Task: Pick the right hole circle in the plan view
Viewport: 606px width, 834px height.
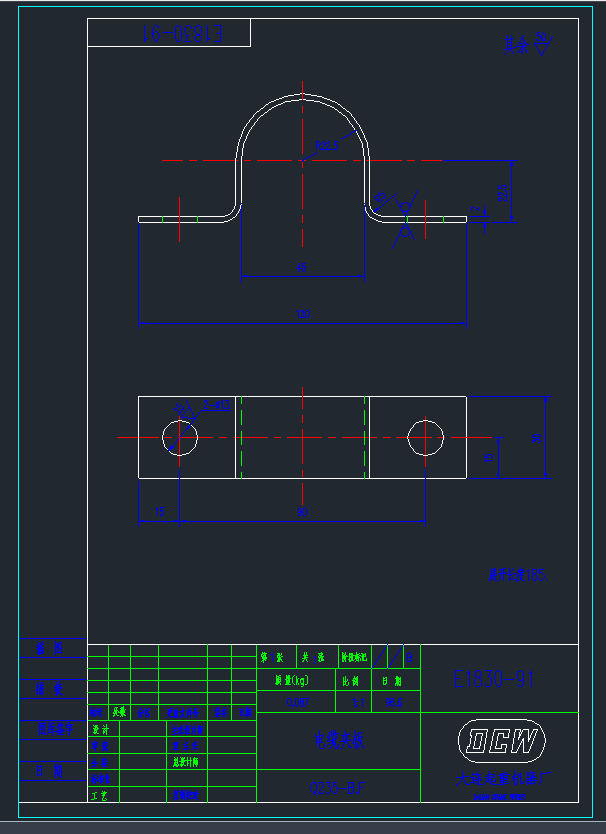Action: [x=426, y=437]
